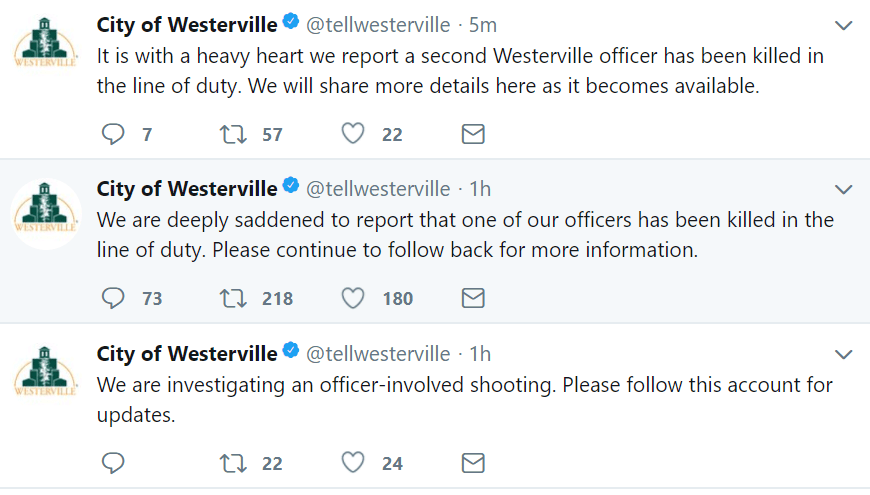Image resolution: width=870 pixels, height=495 pixels.
Task: Like the officer-involved shooting tweet
Action: pos(353,462)
